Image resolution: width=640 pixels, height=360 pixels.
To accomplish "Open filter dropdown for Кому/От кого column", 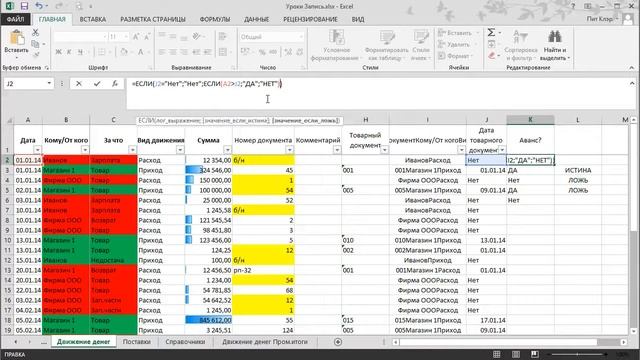I will pos(84,150).
